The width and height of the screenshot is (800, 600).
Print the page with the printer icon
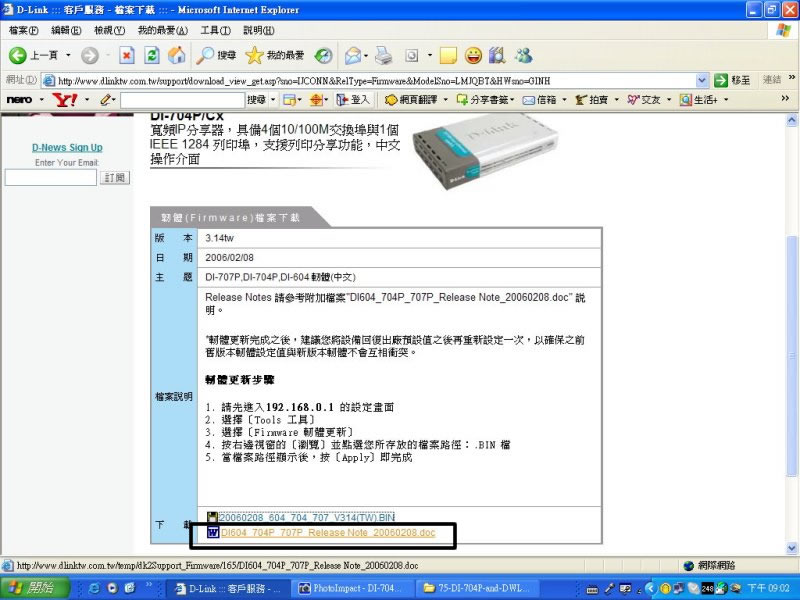(x=384, y=55)
